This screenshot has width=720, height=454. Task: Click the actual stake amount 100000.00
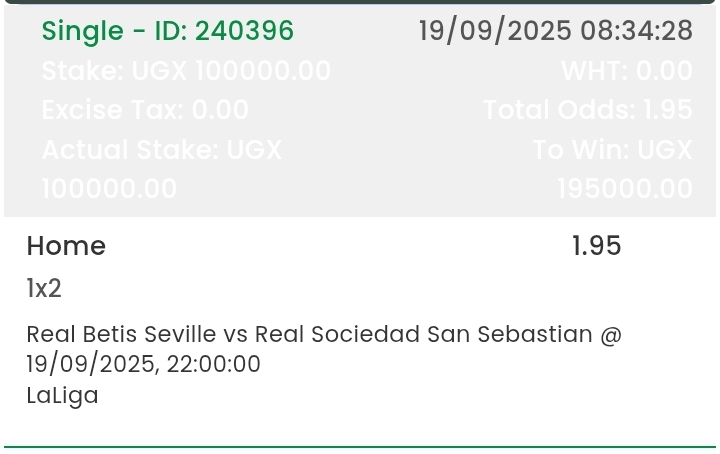click(109, 189)
